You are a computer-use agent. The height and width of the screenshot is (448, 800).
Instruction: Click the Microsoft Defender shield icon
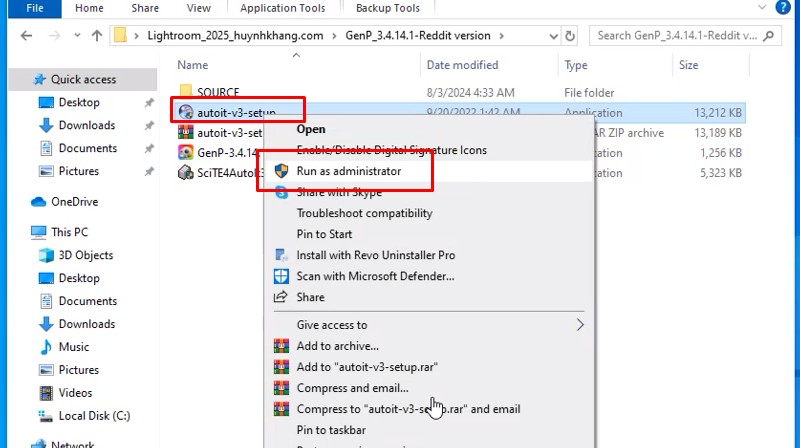coord(281,276)
